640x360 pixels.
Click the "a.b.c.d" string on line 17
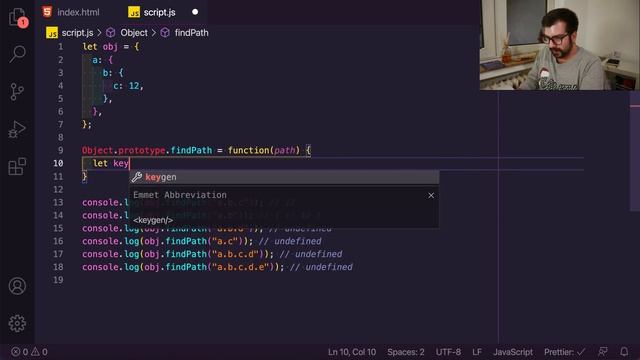point(235,254)
